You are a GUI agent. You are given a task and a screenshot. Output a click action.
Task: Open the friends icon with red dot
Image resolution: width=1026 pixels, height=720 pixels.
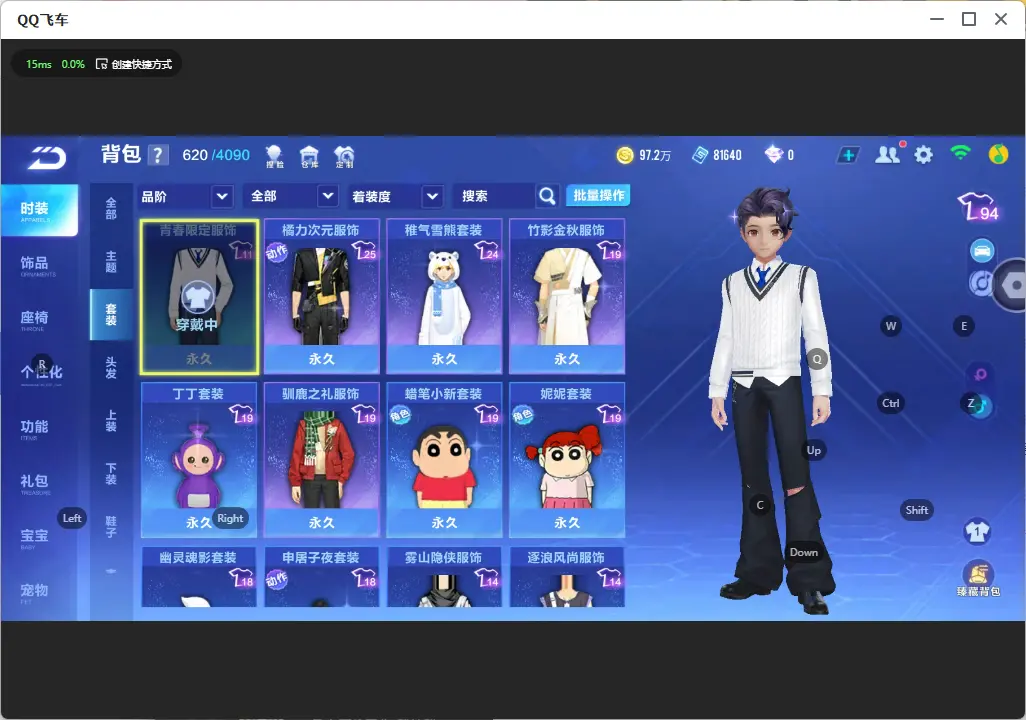pos(889,154)
